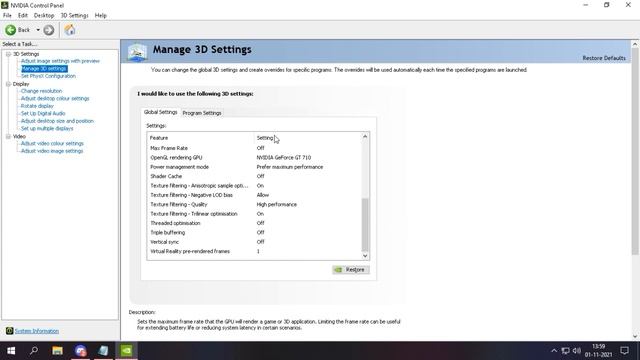Click the volume speaker tray icon

[576, 351]
